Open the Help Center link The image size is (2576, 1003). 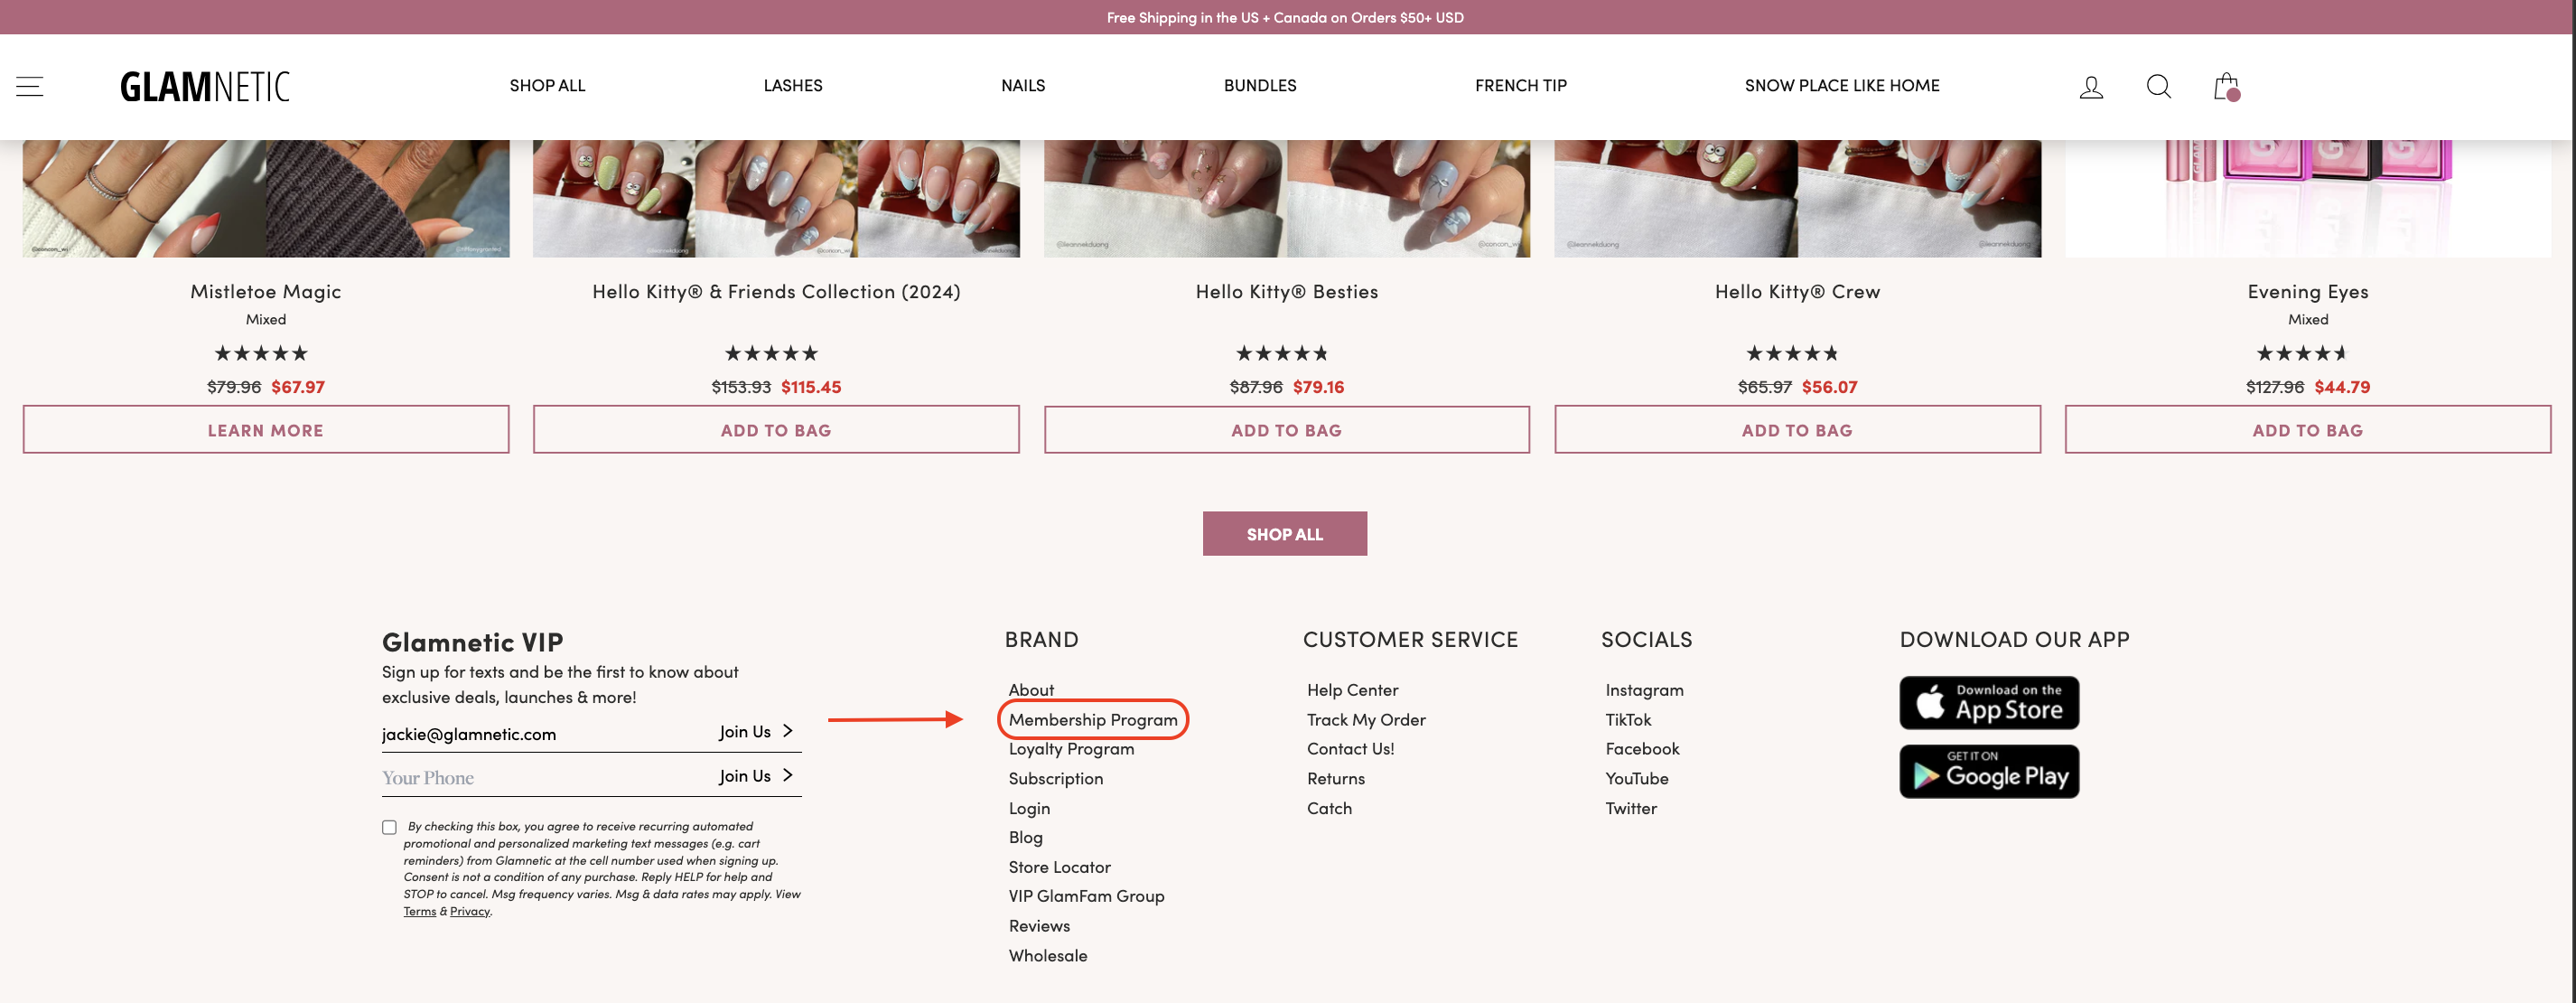[x=1352, y=690]
